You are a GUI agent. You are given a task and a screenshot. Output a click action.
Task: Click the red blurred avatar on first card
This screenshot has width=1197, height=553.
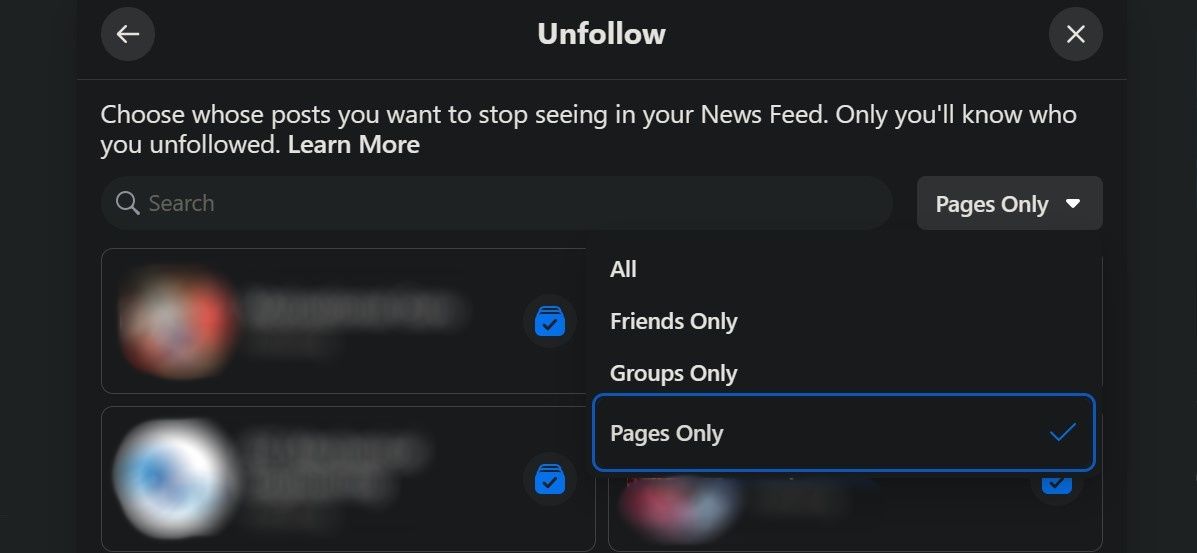tap(176, 319)
